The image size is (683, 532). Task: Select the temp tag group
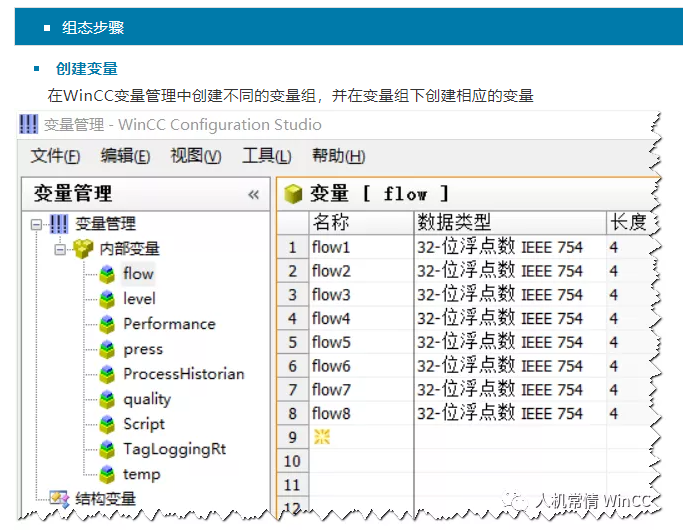(x=141, y=474)
